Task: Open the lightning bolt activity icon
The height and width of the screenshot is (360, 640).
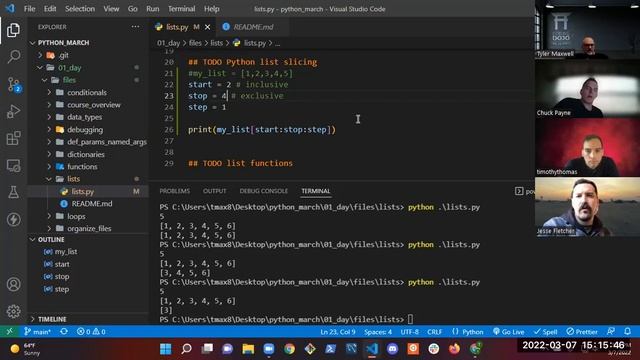Action: [13, 220]
